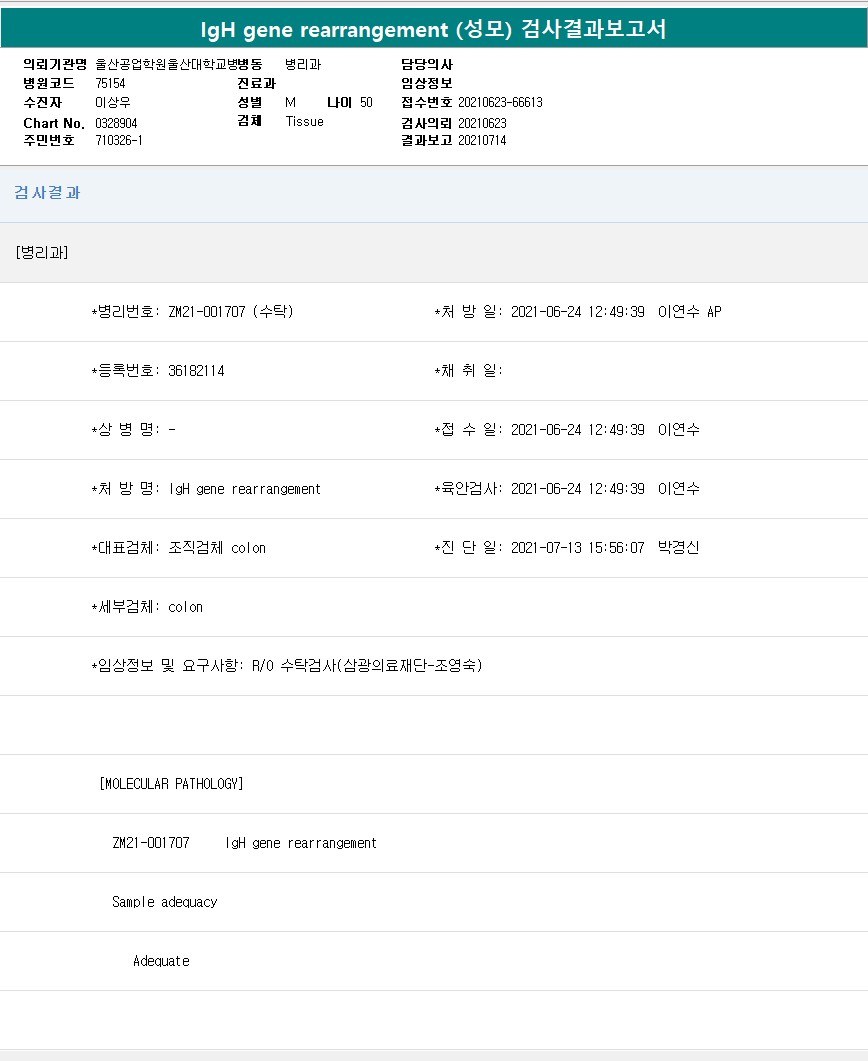Select the 대표검체 조직검체 colon row

tap(179, 548)
